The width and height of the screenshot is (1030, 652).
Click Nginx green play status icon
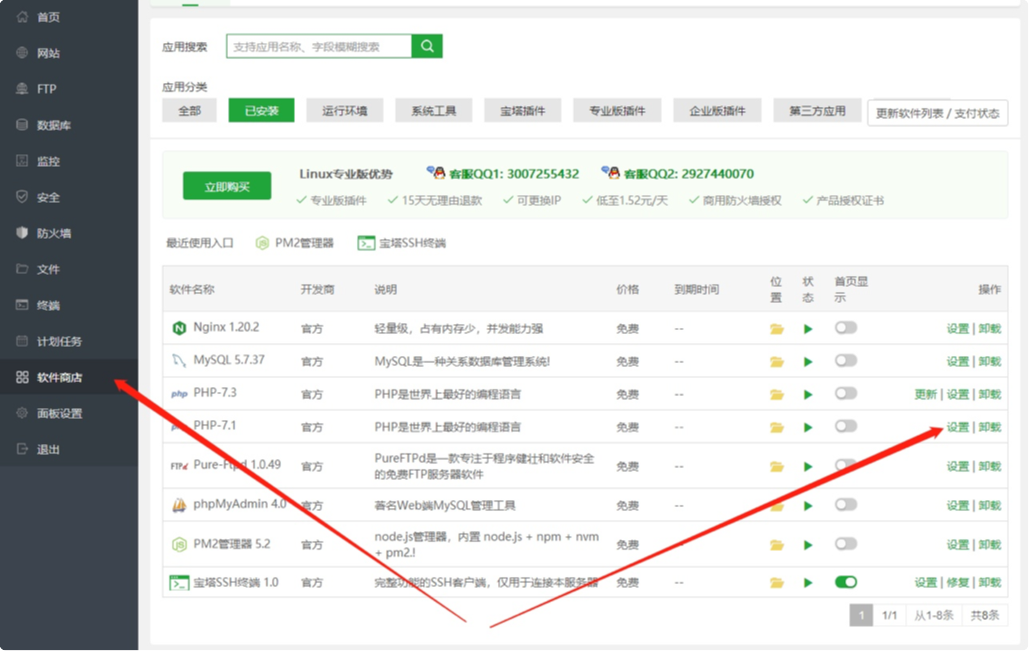pyautogui.click(x=808, y=328)
